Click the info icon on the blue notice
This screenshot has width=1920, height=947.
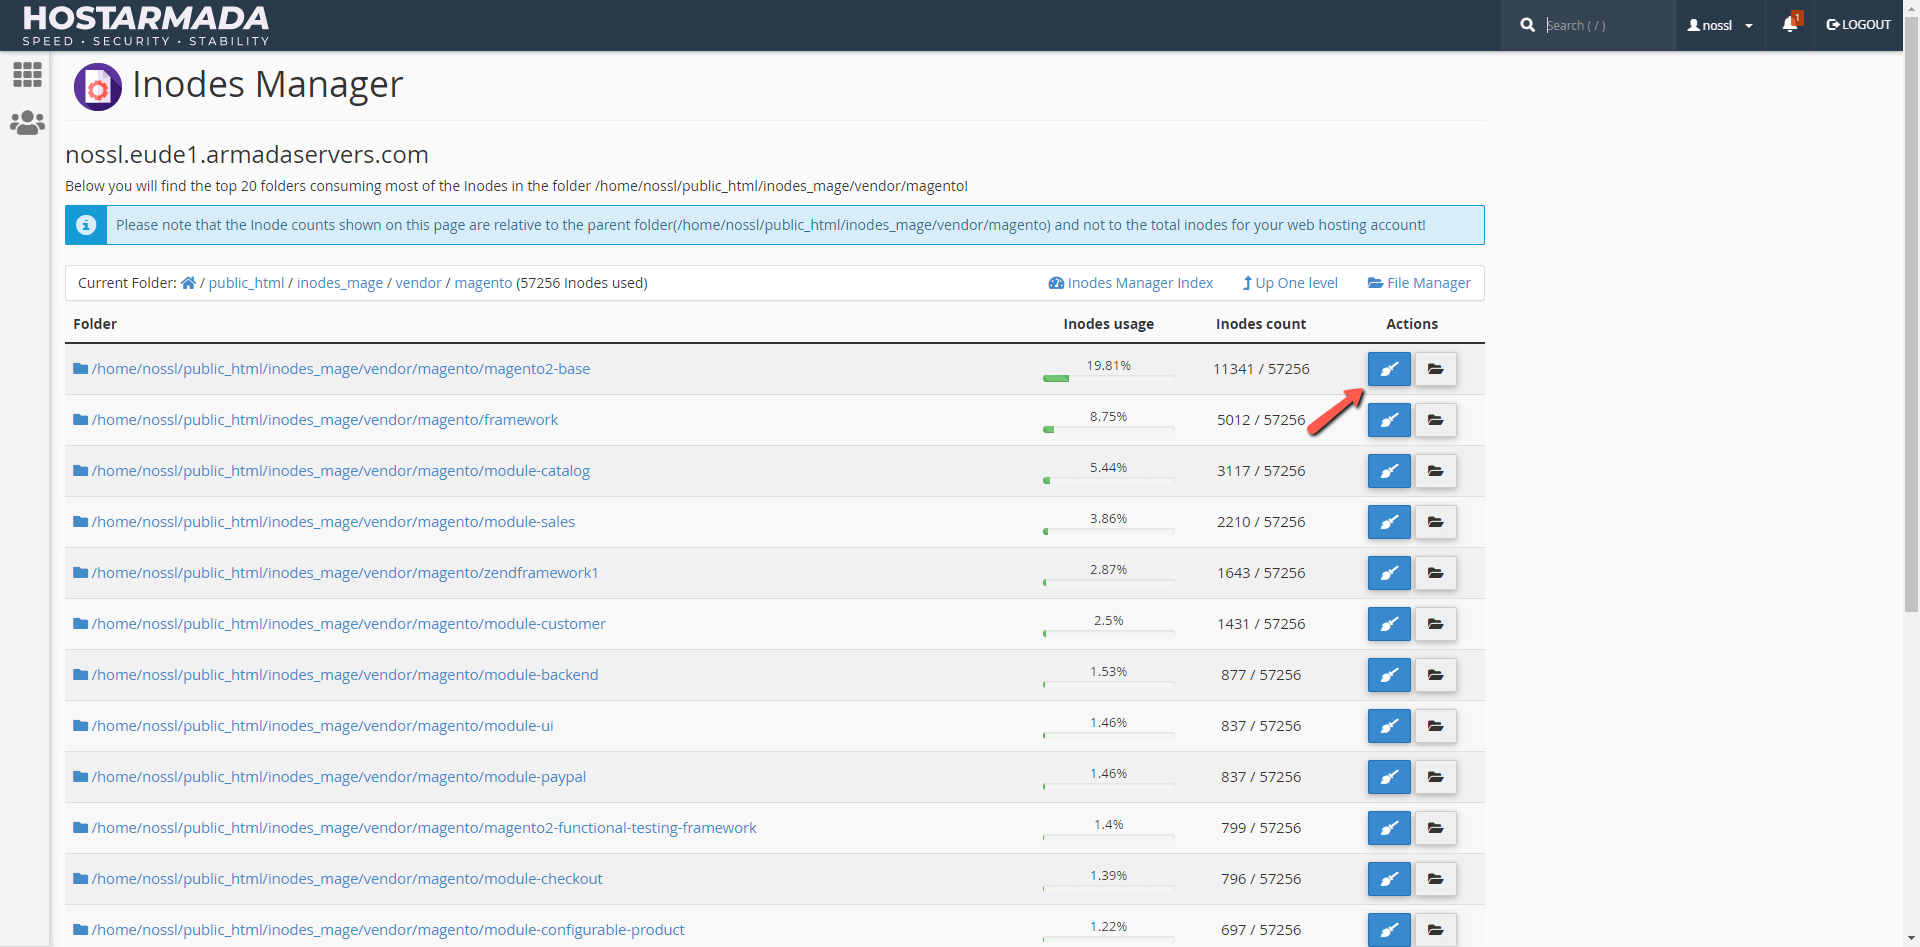tap(85, 225)
